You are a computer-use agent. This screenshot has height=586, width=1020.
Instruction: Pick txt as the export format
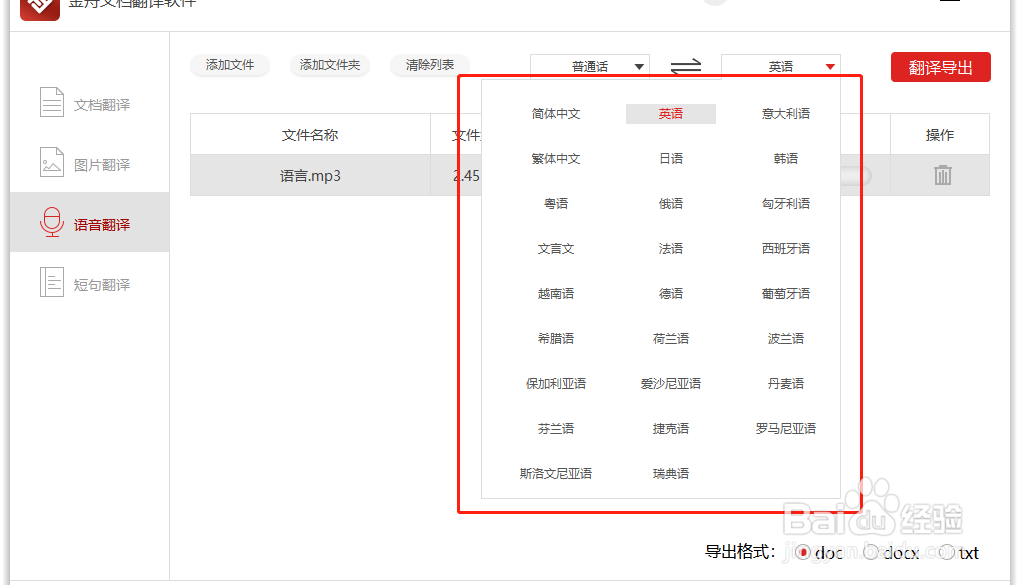(x=946, y=552)
